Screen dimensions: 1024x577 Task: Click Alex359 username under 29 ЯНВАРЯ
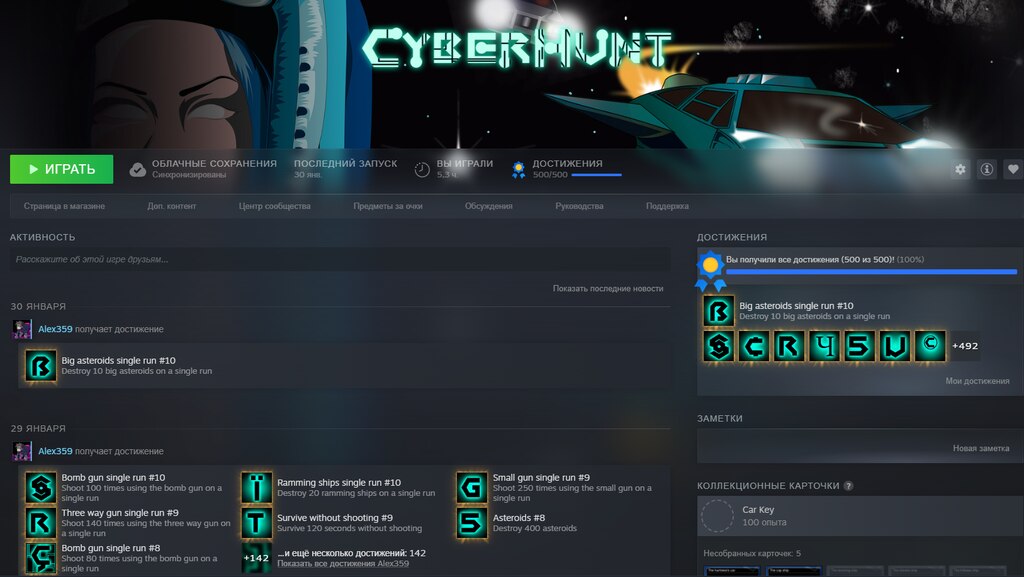tap(55, 451)
